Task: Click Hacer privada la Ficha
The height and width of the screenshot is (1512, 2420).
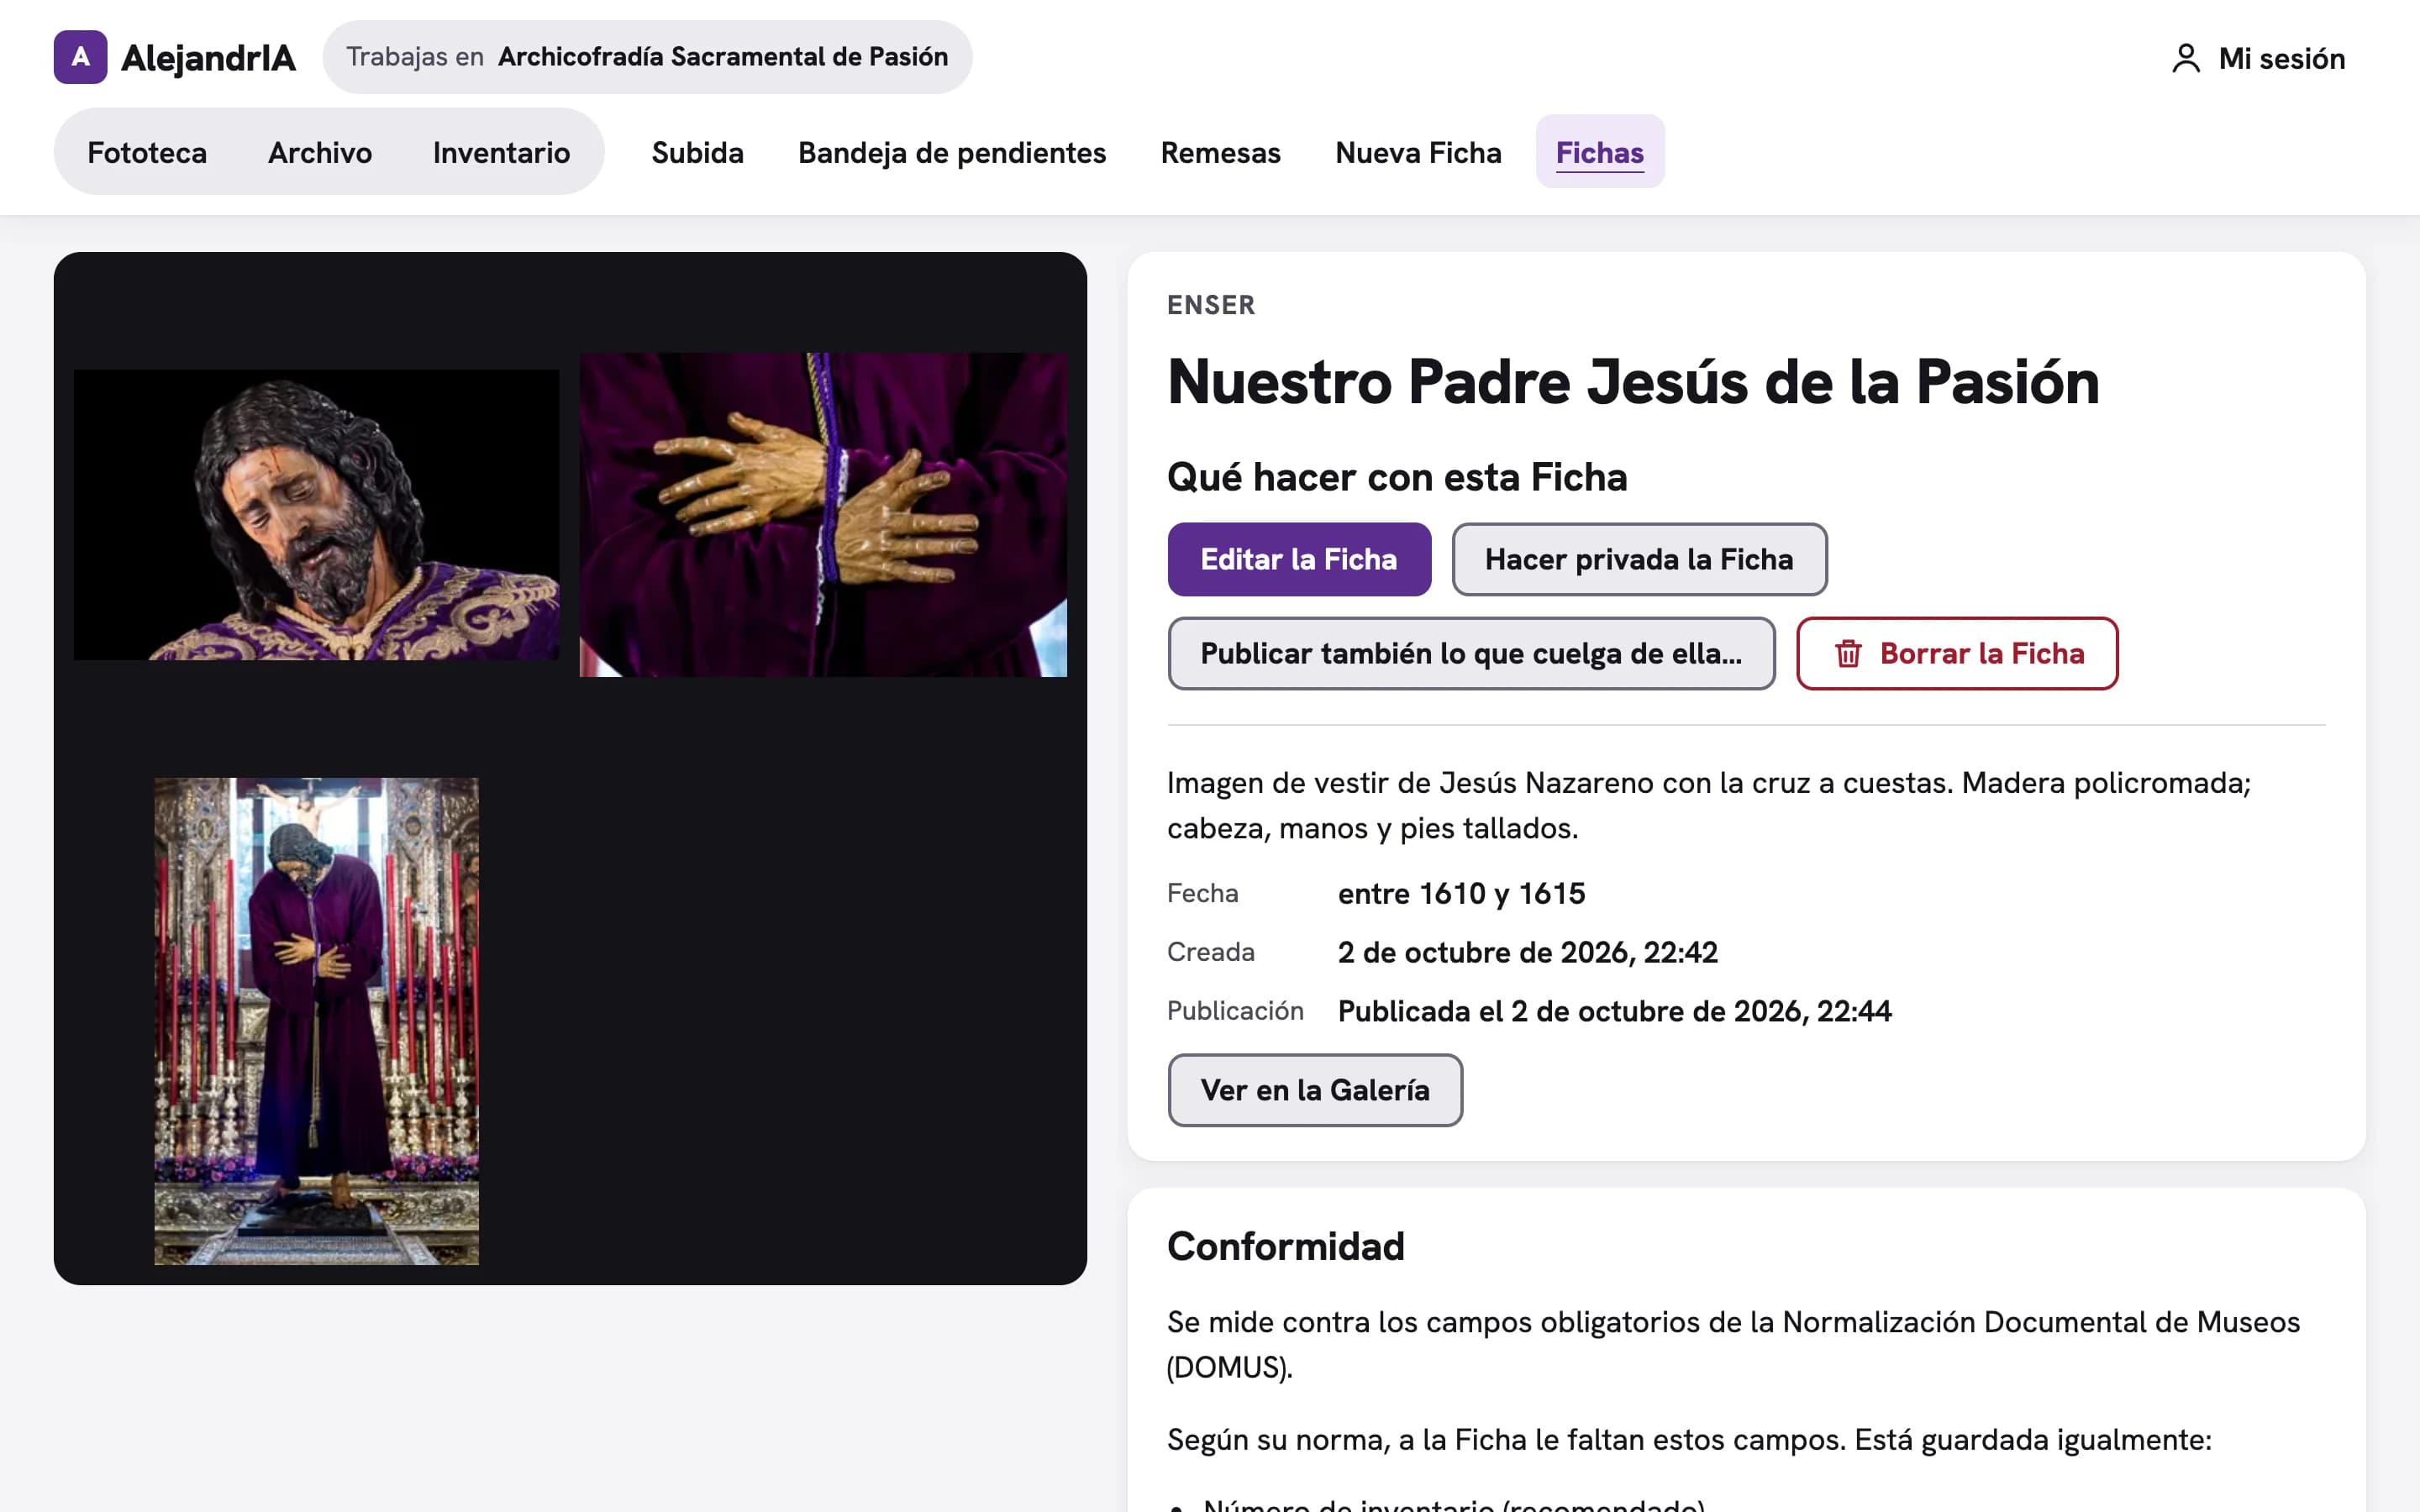Action: point(1639,559)
